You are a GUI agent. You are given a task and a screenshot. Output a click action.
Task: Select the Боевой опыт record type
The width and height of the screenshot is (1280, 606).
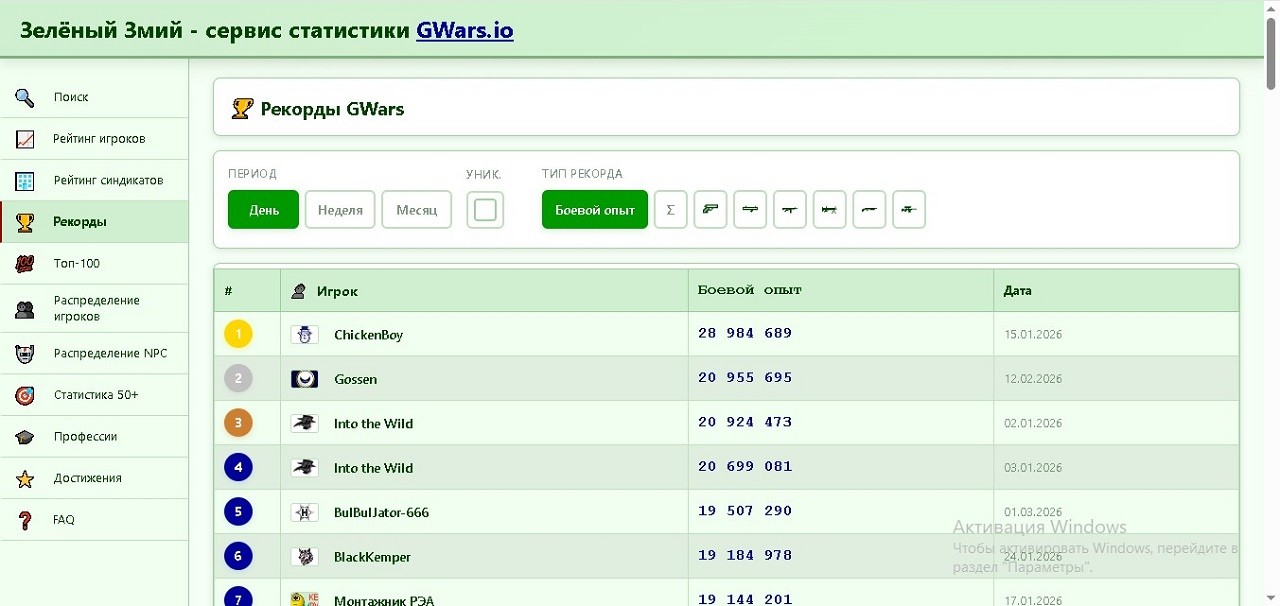tap(595, 210)
